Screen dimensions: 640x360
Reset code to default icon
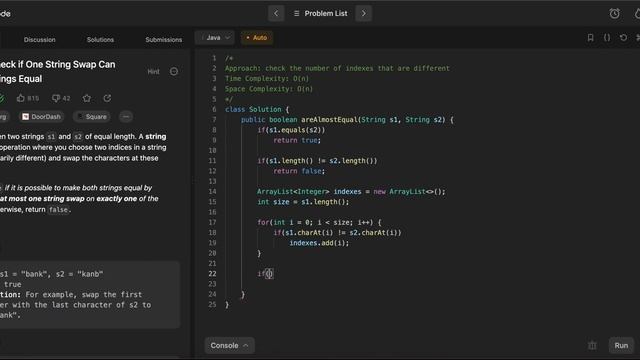click(623, 38)
